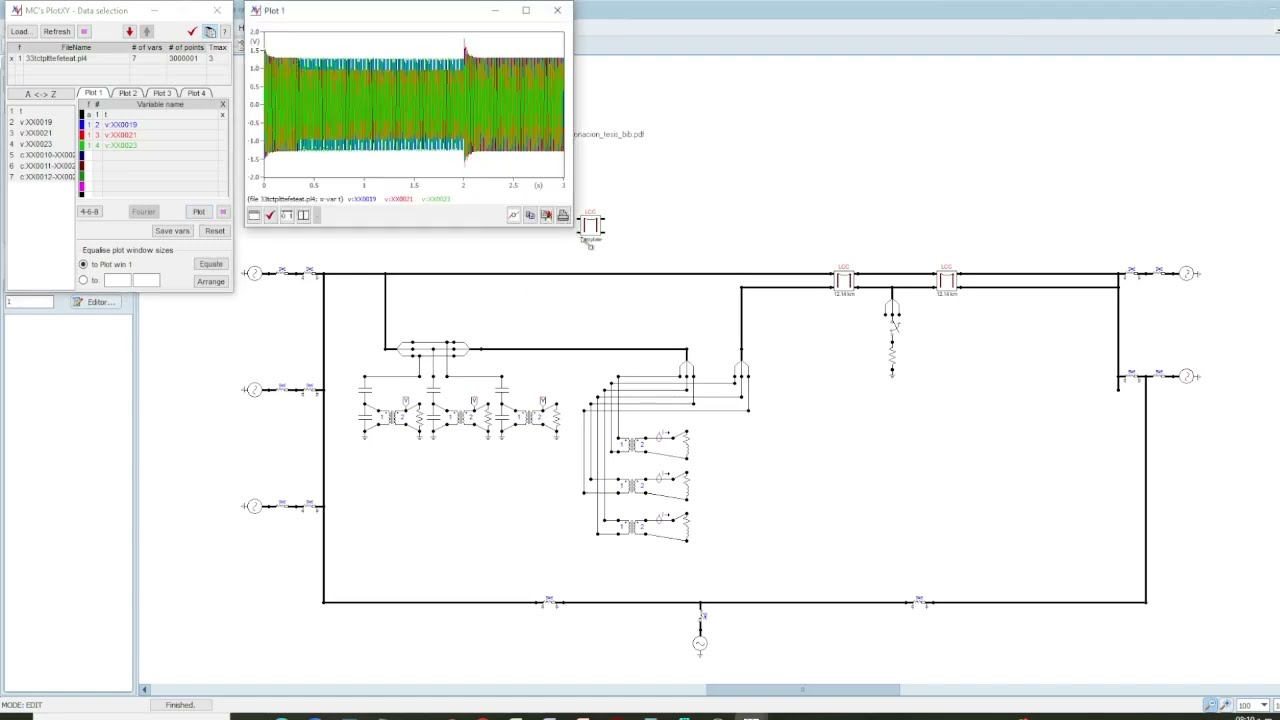Click the Plot button

198,212
